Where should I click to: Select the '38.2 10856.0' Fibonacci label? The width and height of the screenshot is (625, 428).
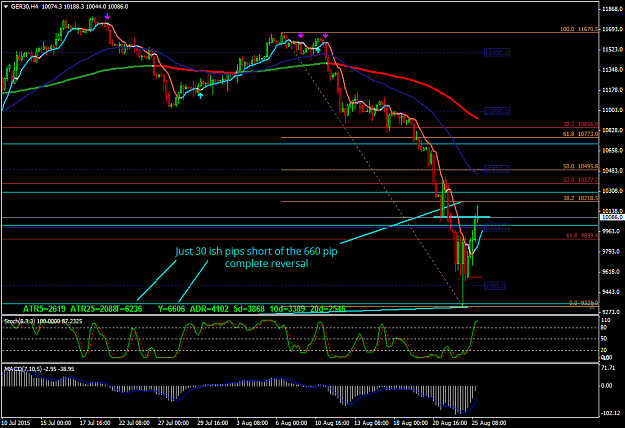pos(580,124)
